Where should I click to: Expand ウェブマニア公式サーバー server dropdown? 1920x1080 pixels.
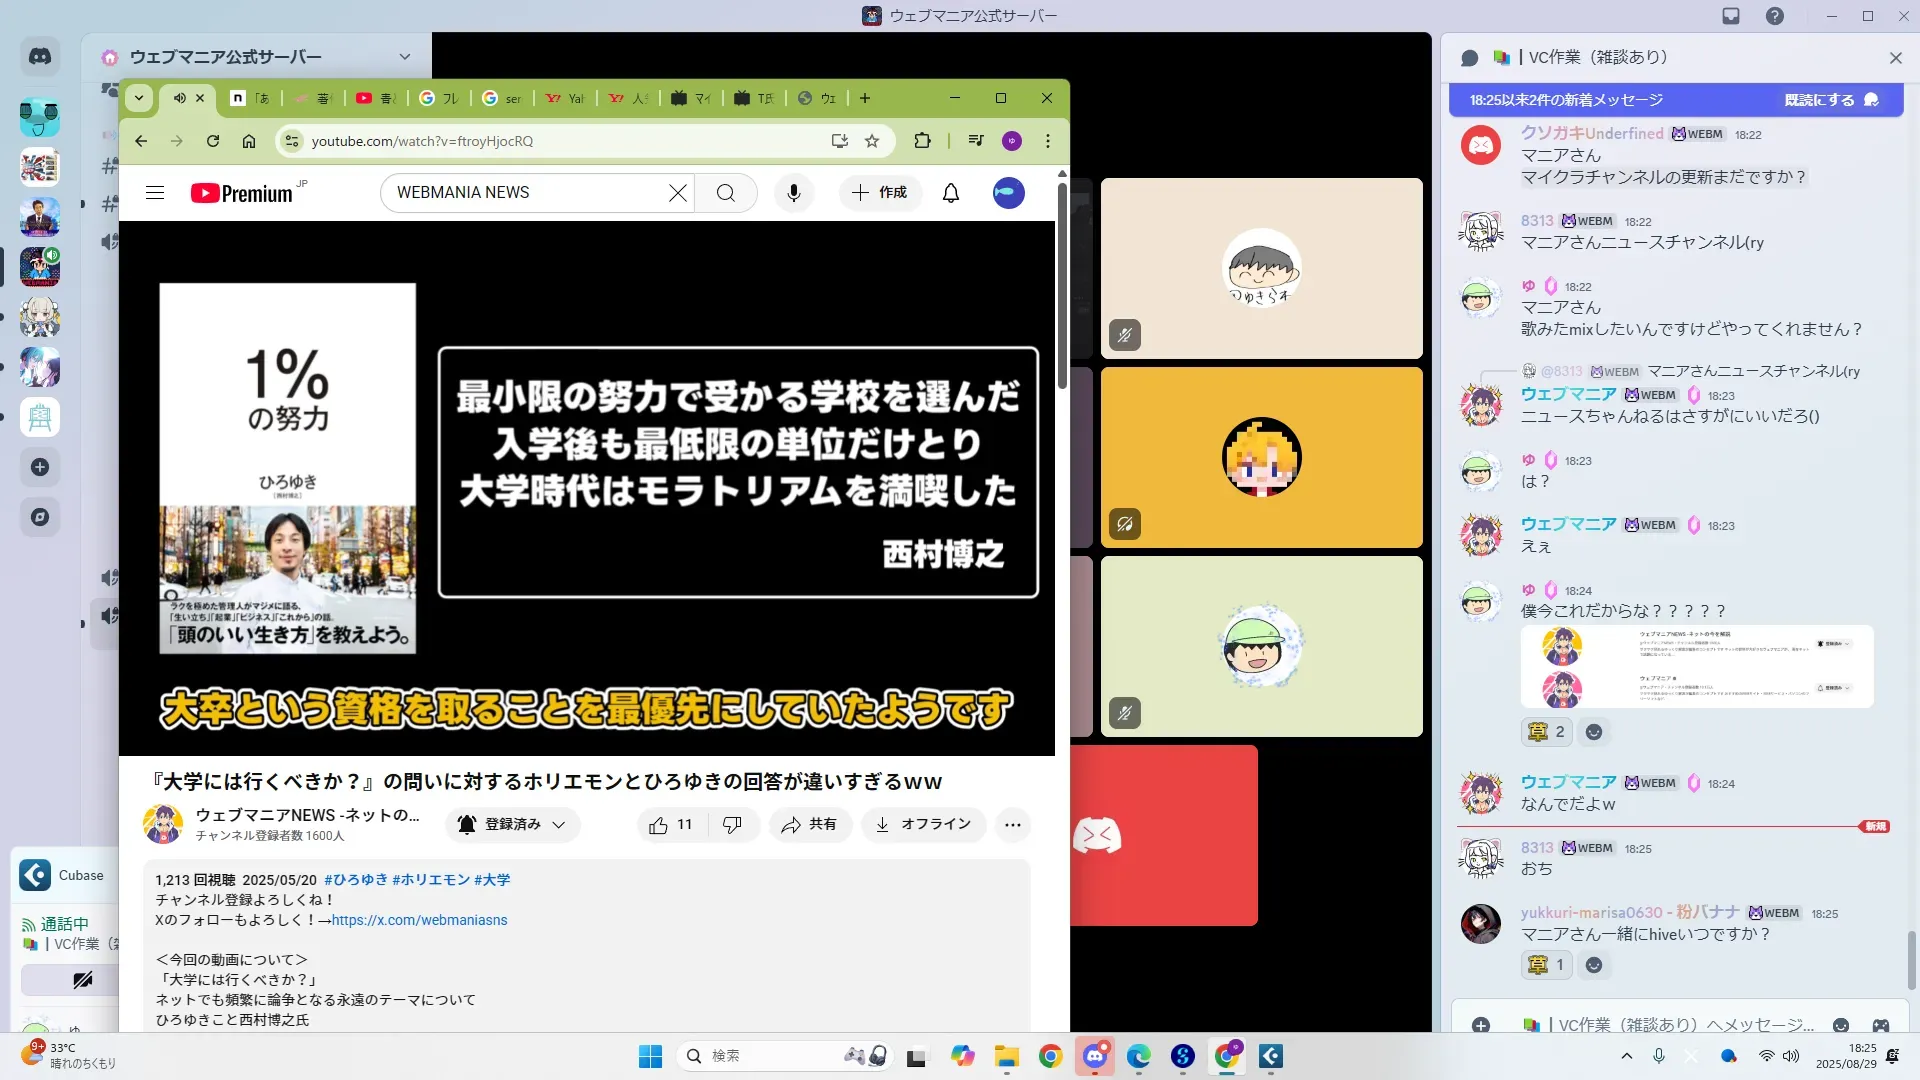404,57
